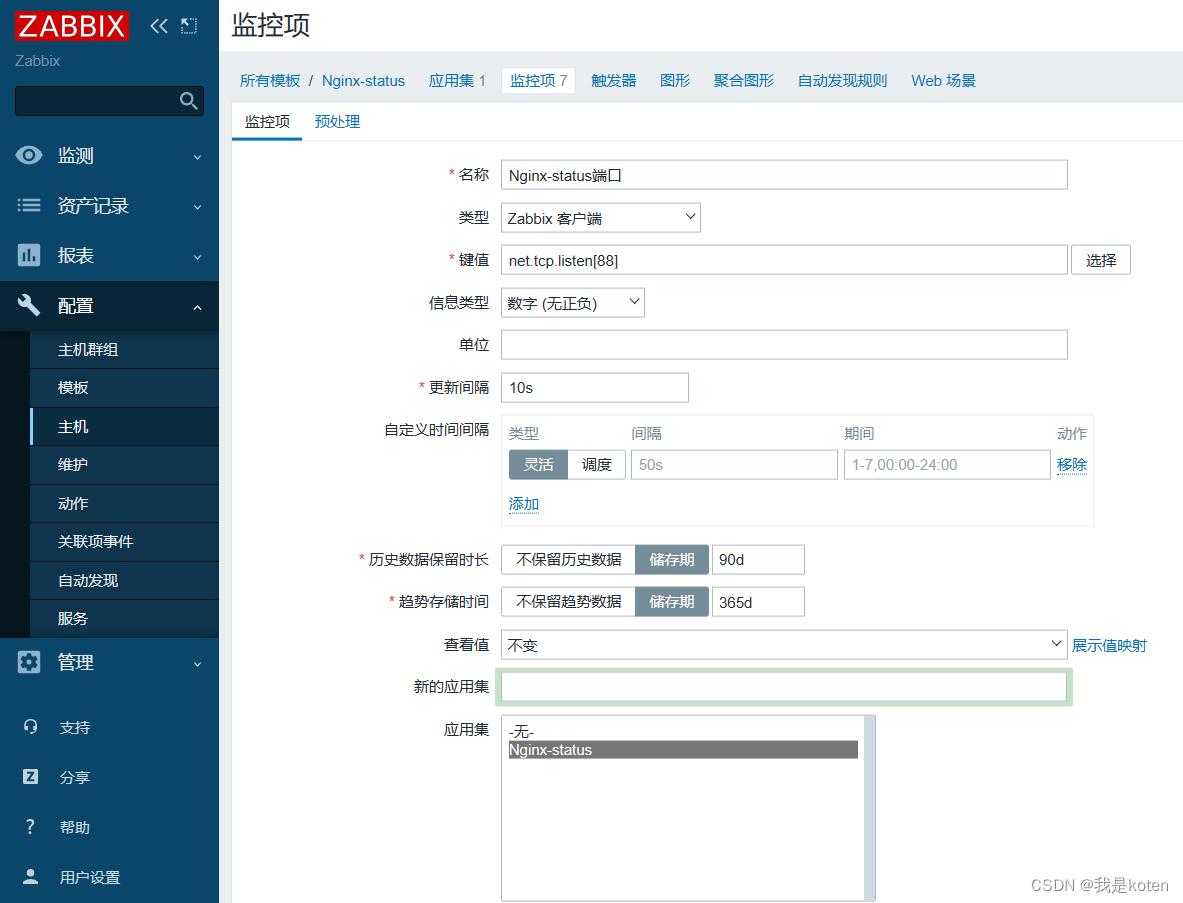Expand the 查看值 dropdown
Viewport: 1183px width, 903px height.
coord(783,645)
